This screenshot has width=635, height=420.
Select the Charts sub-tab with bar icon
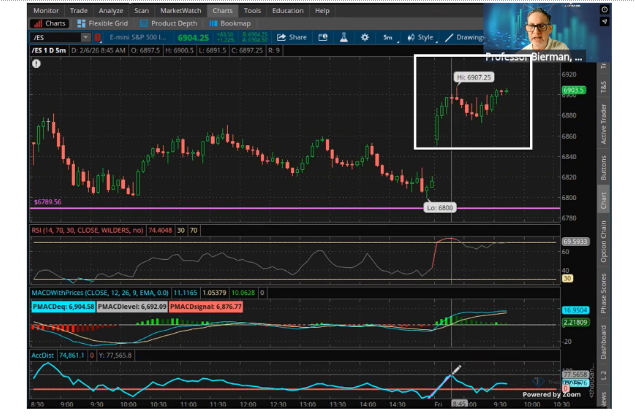[x=49, y=23]
